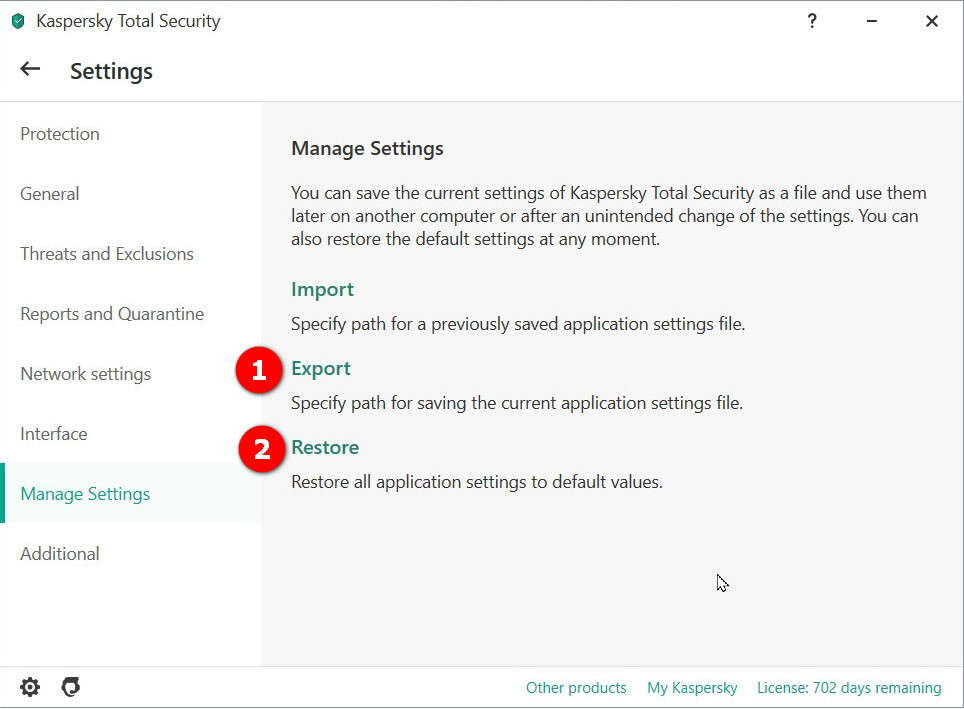Image resolution: width=964 pixels, height=709 pixels.
Task: Open settings via the gear icon
Action: (x=30, y=687)
